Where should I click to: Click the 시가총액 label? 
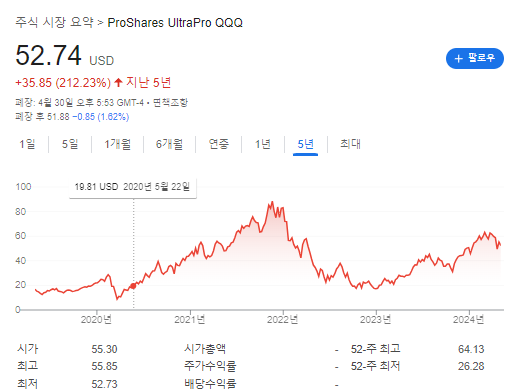(x=205, y=349)
